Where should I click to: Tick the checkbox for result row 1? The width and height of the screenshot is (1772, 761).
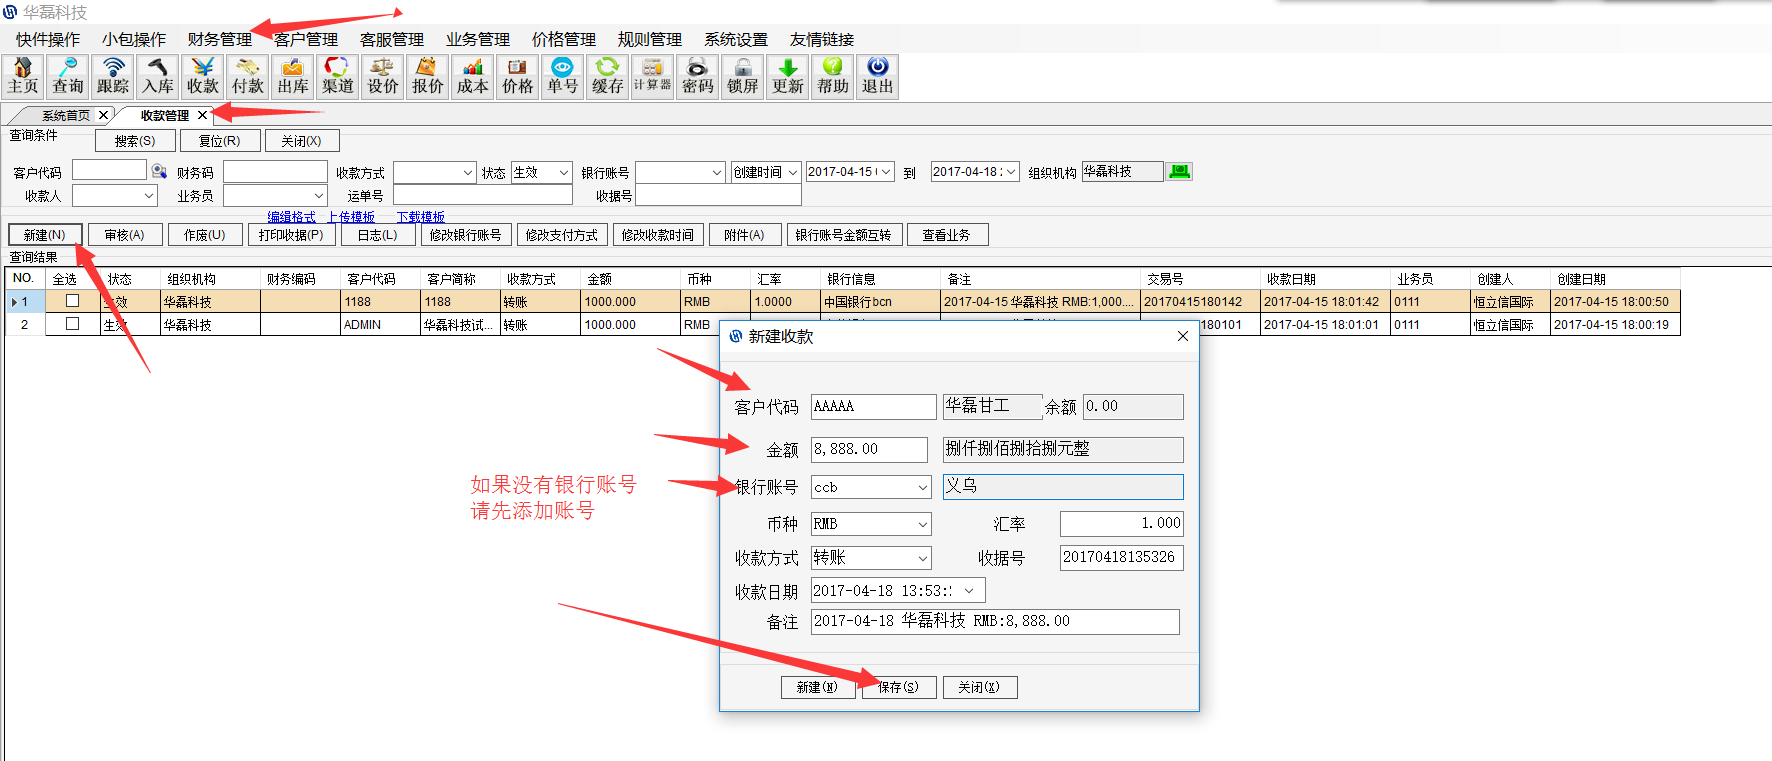point(72,301)
